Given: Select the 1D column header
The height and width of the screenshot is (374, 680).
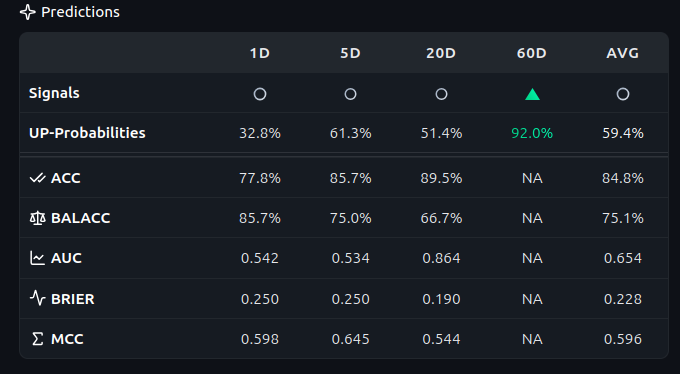Looking at the screenshot, I should pyautogui.click(x=260, y=53).
